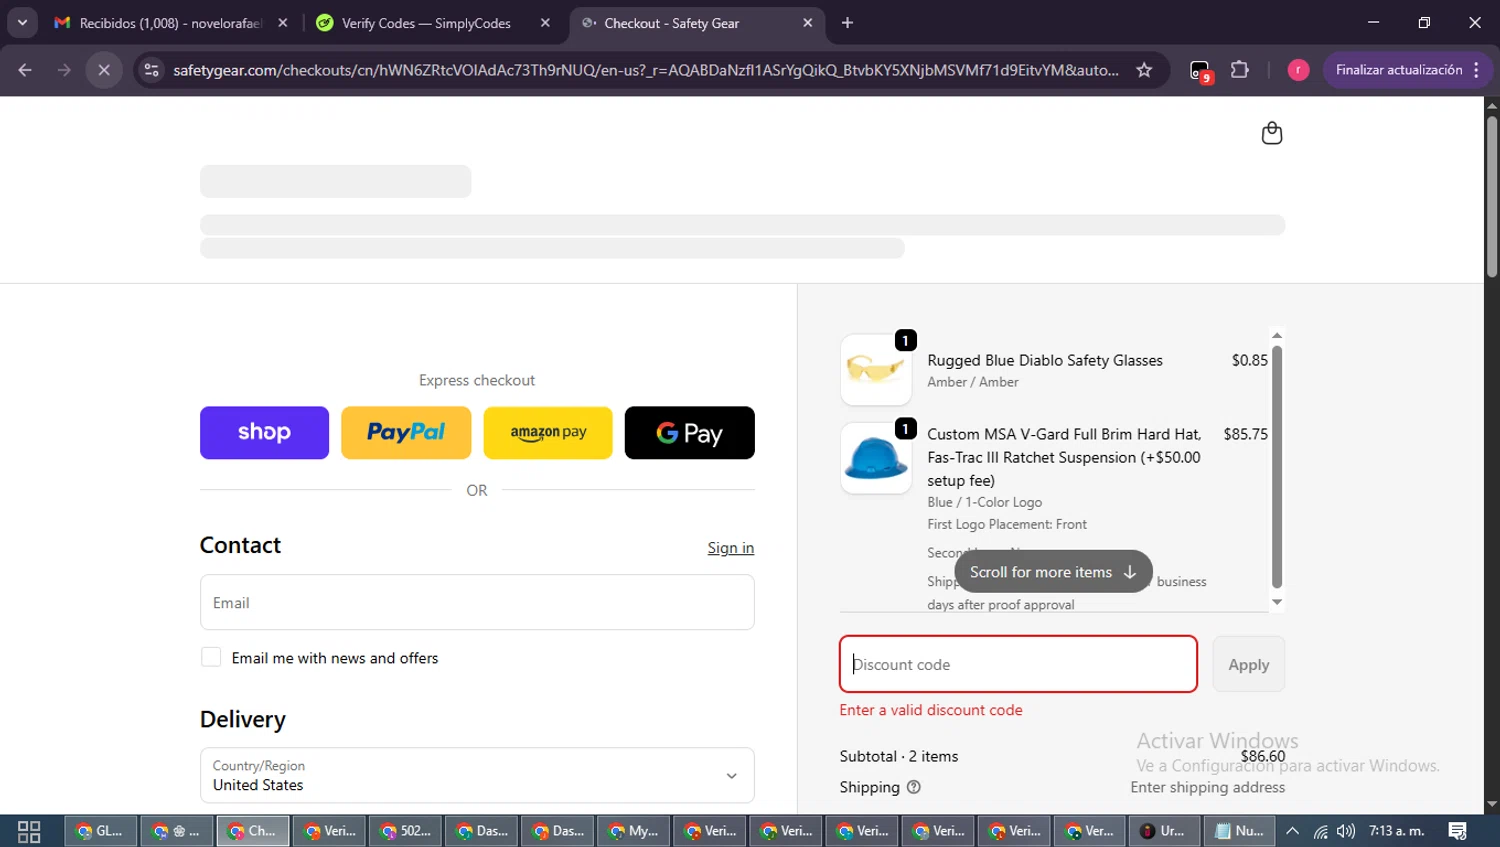Viewport: 1500px width, 847px height.
Task: Click the blue hard hat thumbnail
Action: point(876,458)
